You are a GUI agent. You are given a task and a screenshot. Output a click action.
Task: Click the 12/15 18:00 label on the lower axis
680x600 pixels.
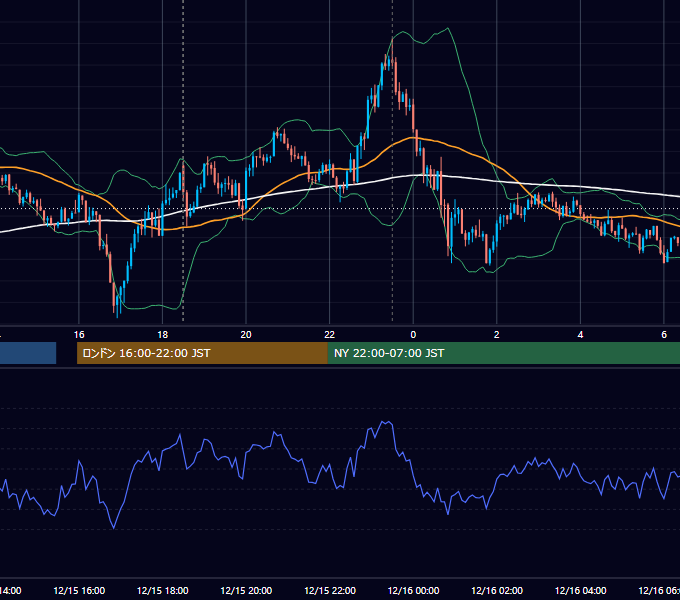tap(163, 590)
